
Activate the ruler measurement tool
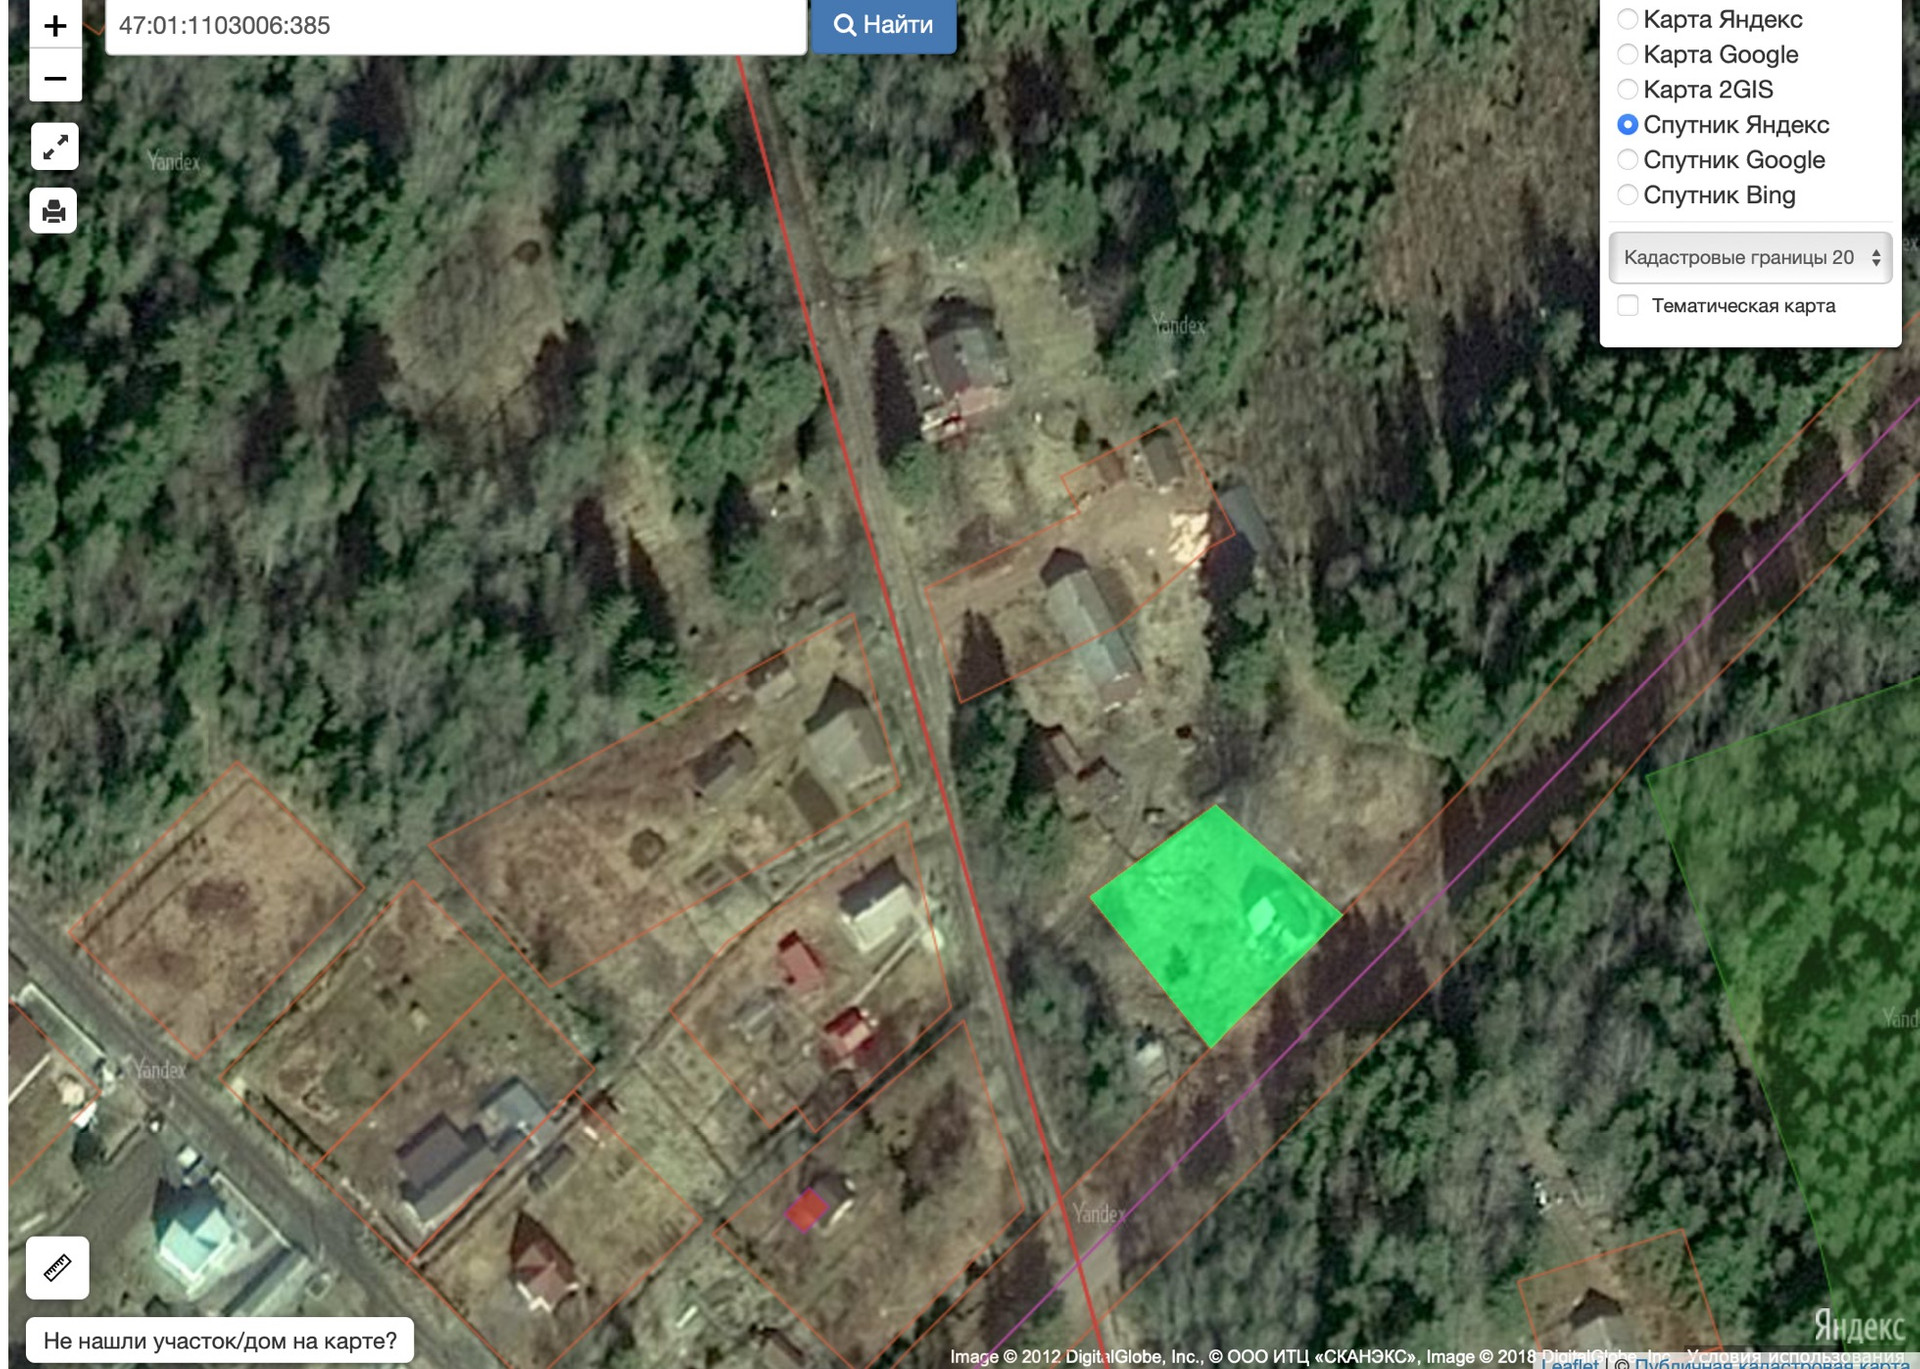pos(57,1267)
